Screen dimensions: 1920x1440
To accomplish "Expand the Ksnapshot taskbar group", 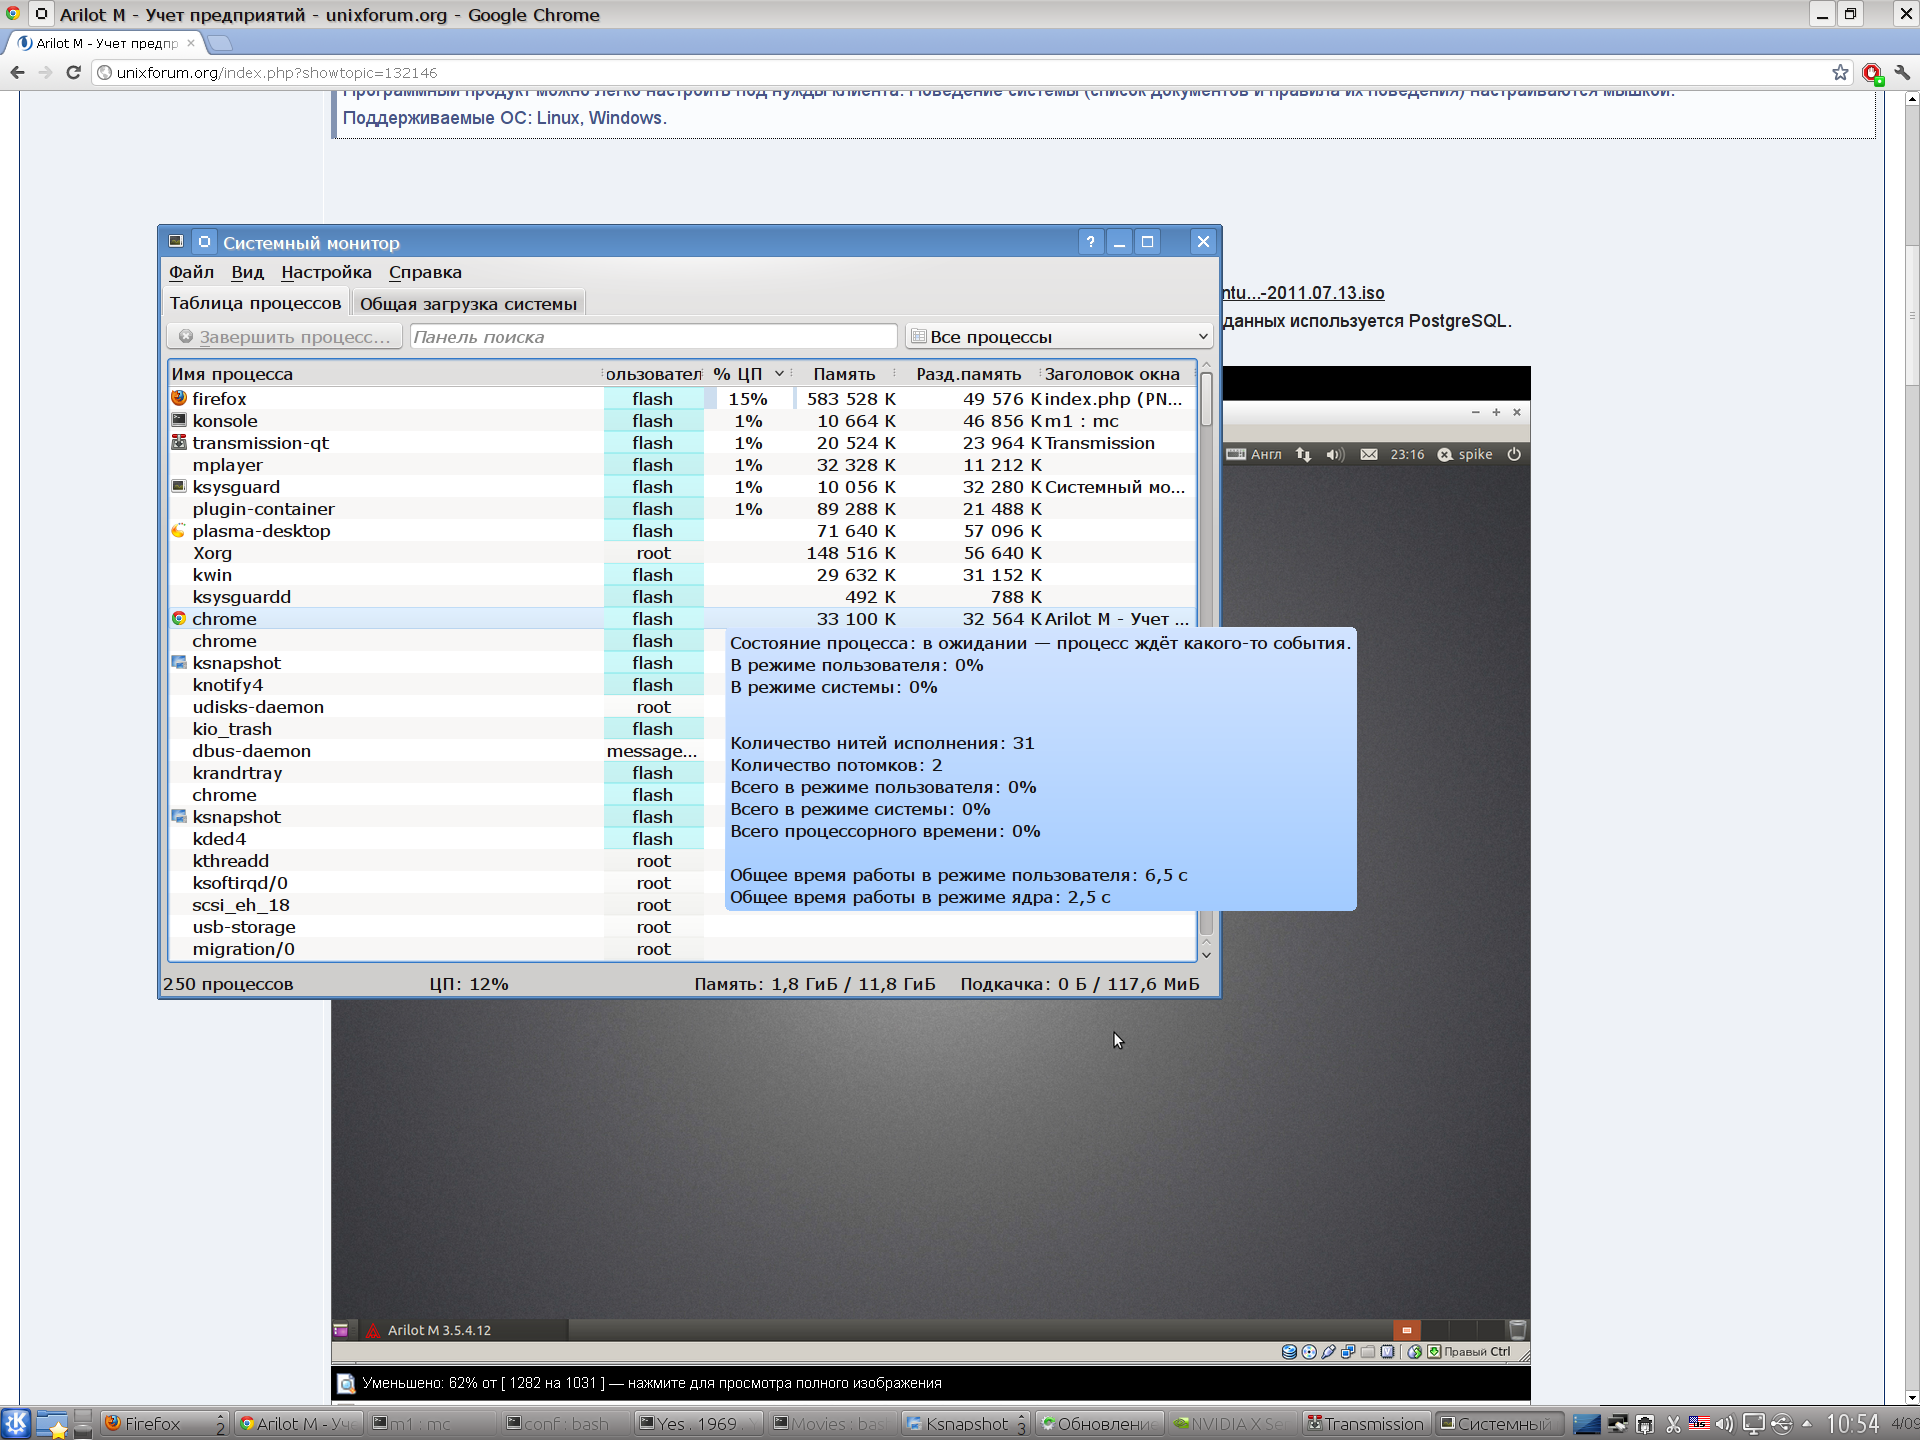I will (965, 1423).
